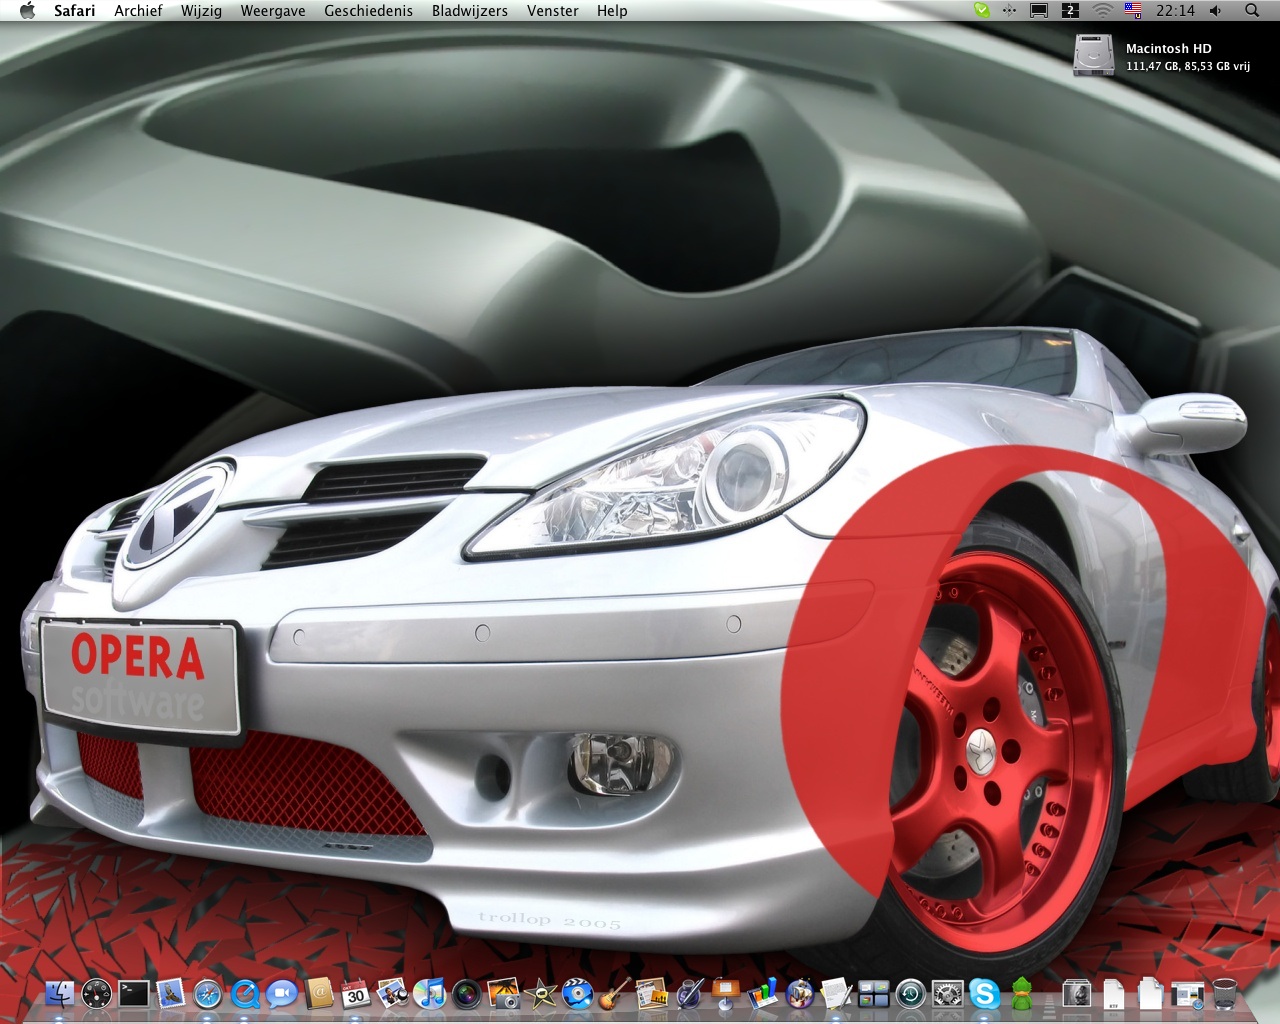
Task: Open the documents stack in dock
Action: [1151, 993]
